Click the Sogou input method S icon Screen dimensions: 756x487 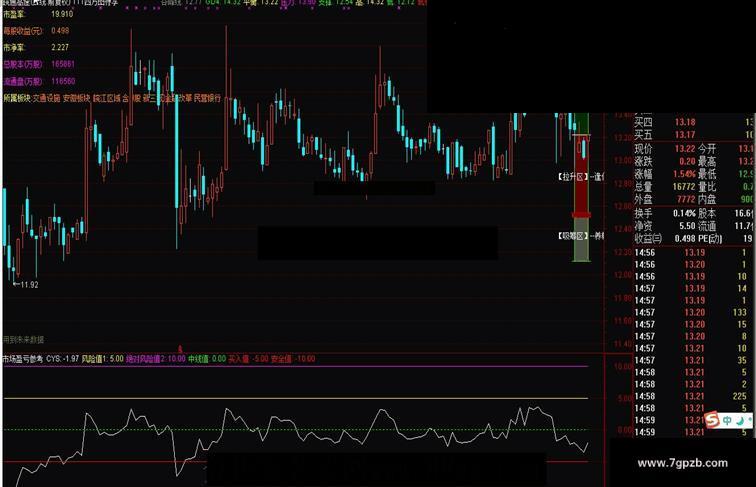[x=712, y=420]
